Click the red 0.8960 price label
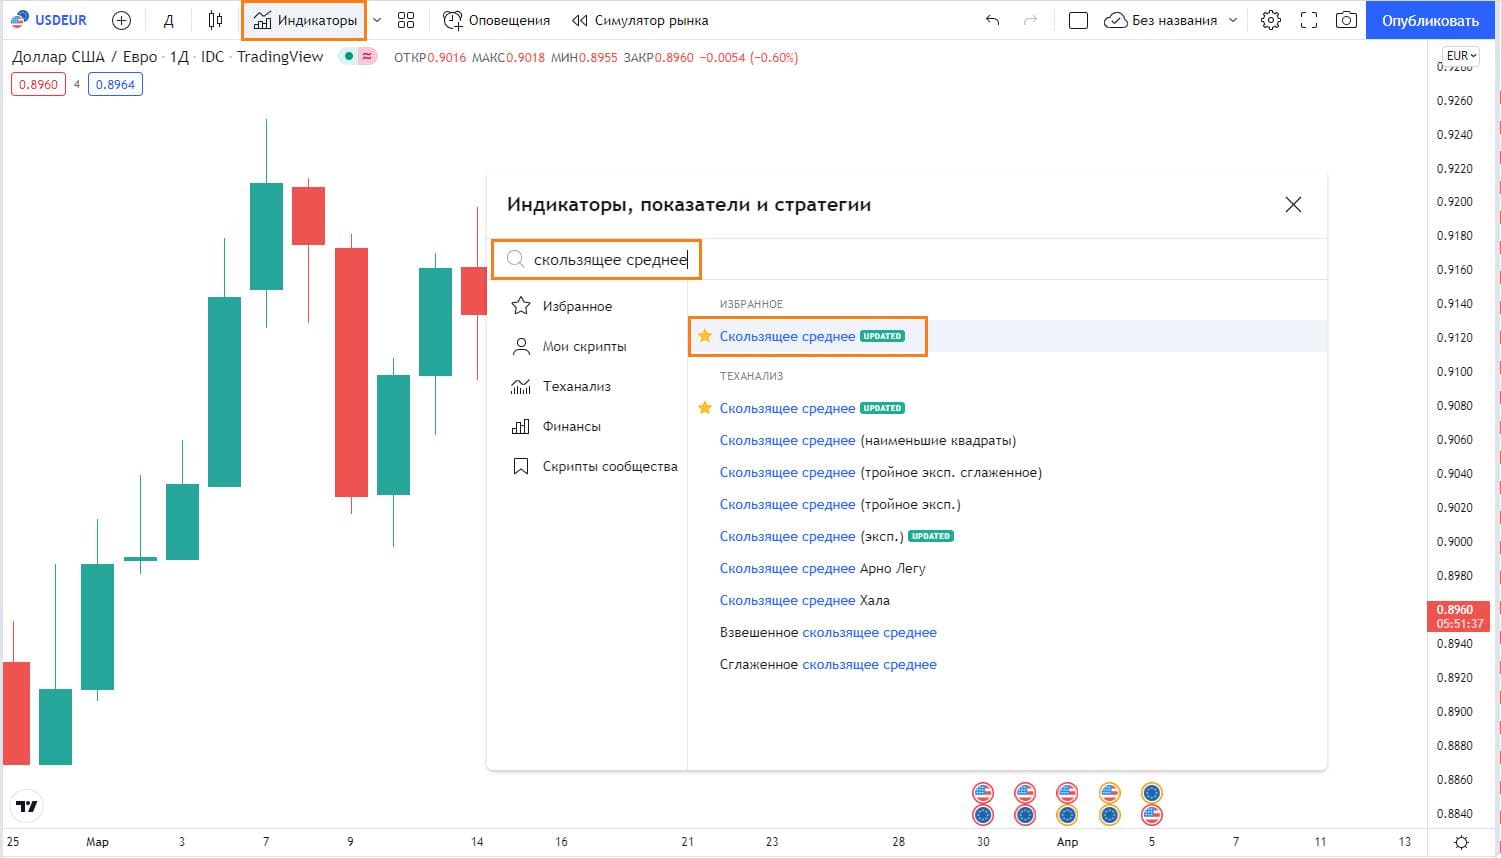 point(38,85)
